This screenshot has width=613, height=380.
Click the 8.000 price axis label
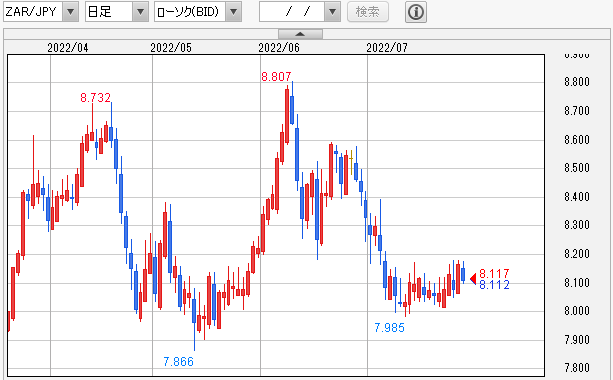[x=577, y=311]
